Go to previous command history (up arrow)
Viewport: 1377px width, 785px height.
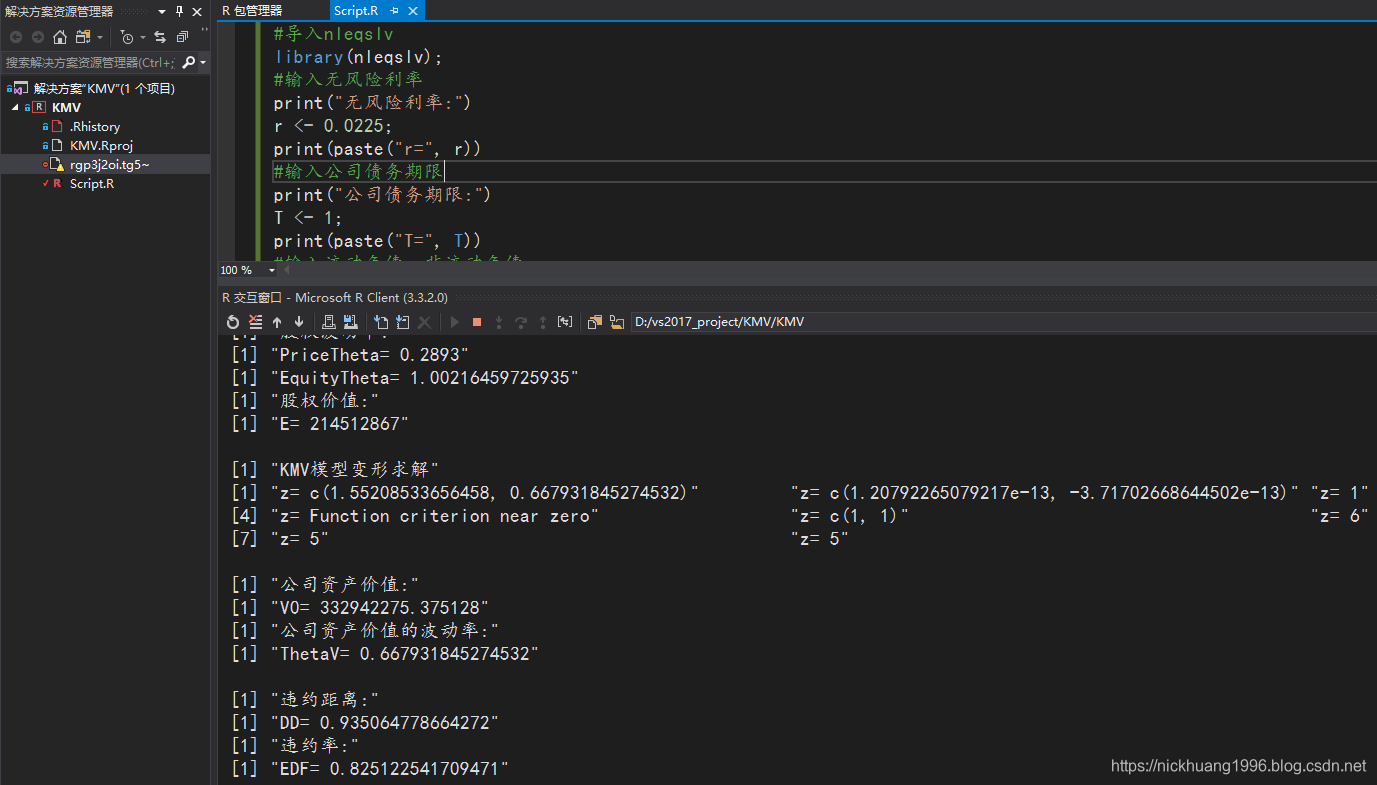coord(277,322)
